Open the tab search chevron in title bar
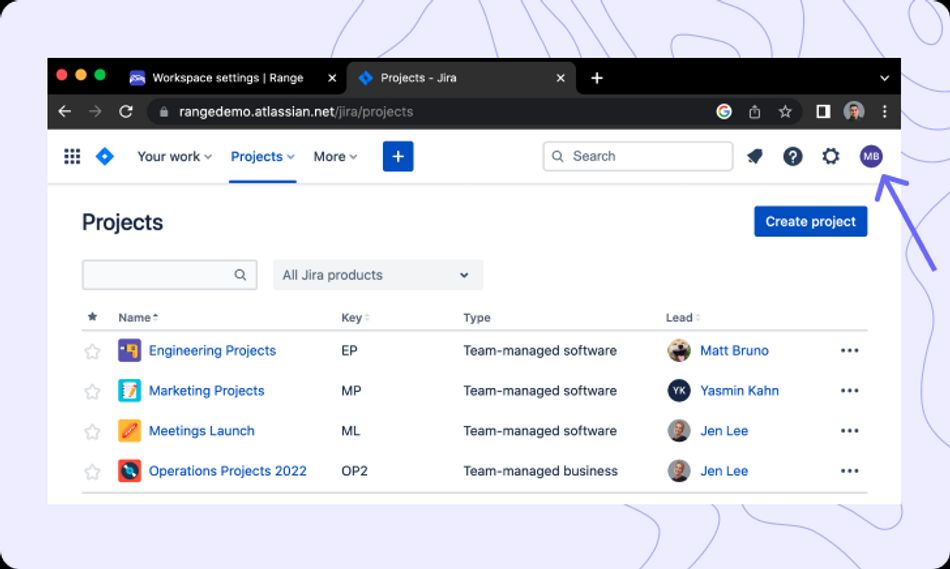Viewport: 950px width, 569px height. tap(885, 78)
